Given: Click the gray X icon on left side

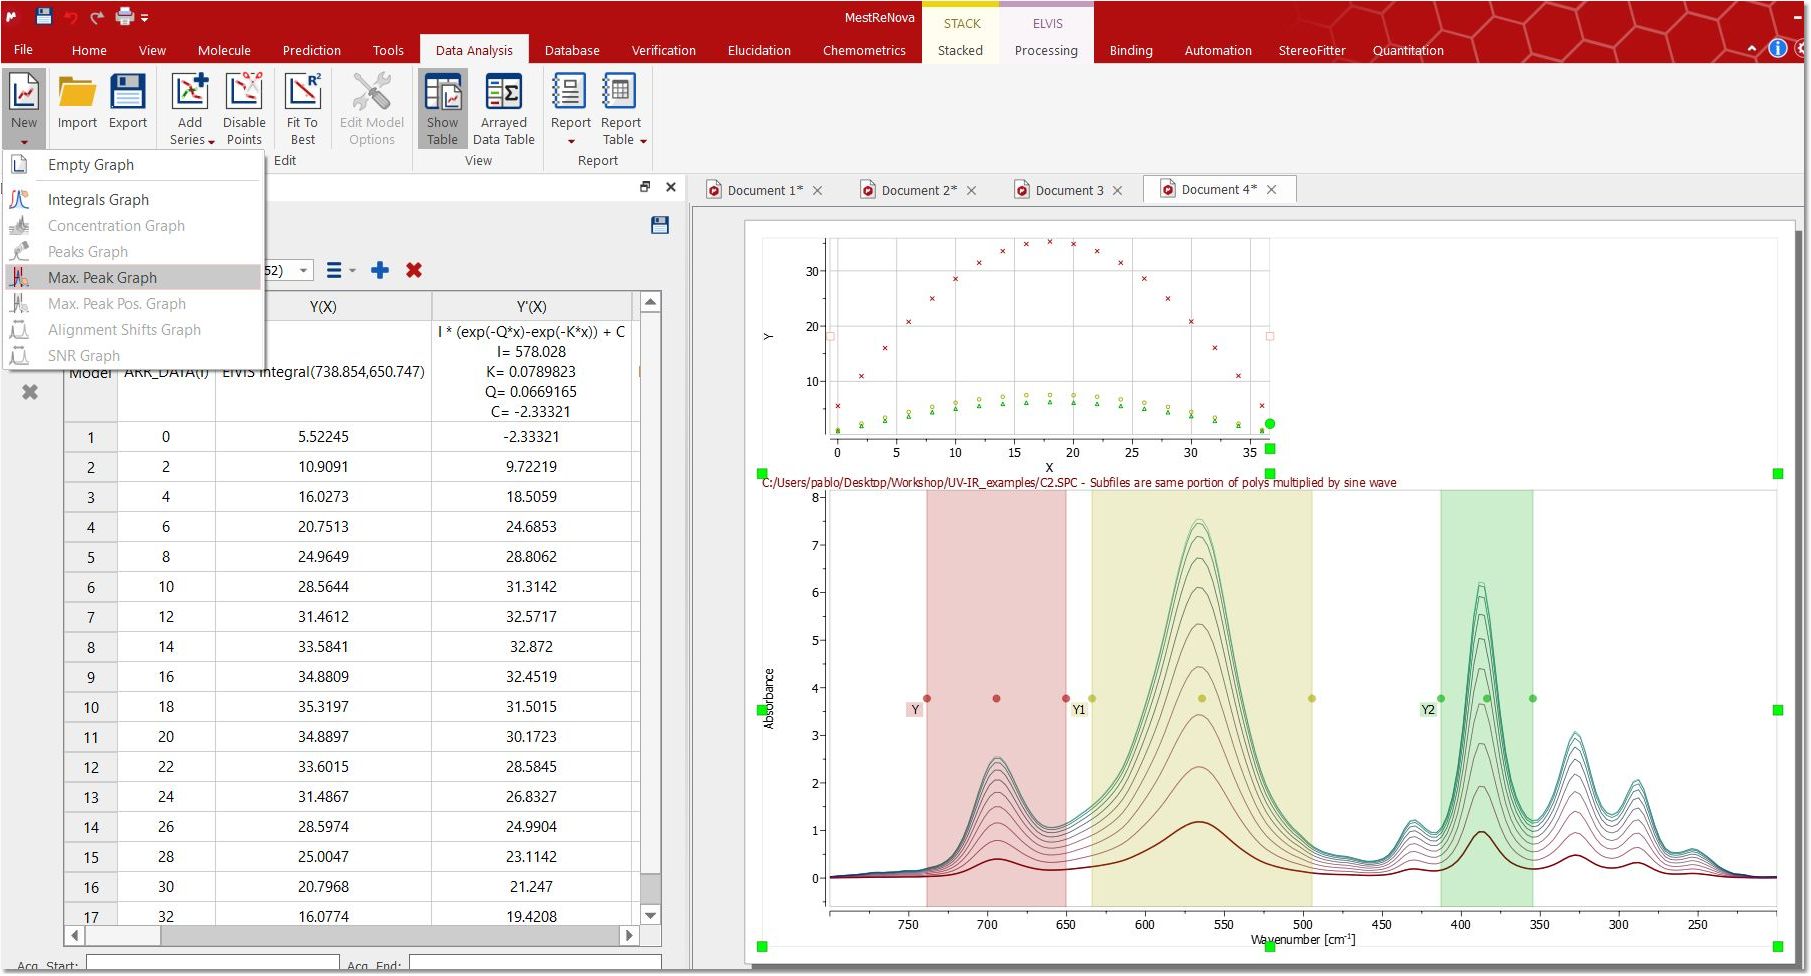Looking at the screenshot, I should click(30, 392).
